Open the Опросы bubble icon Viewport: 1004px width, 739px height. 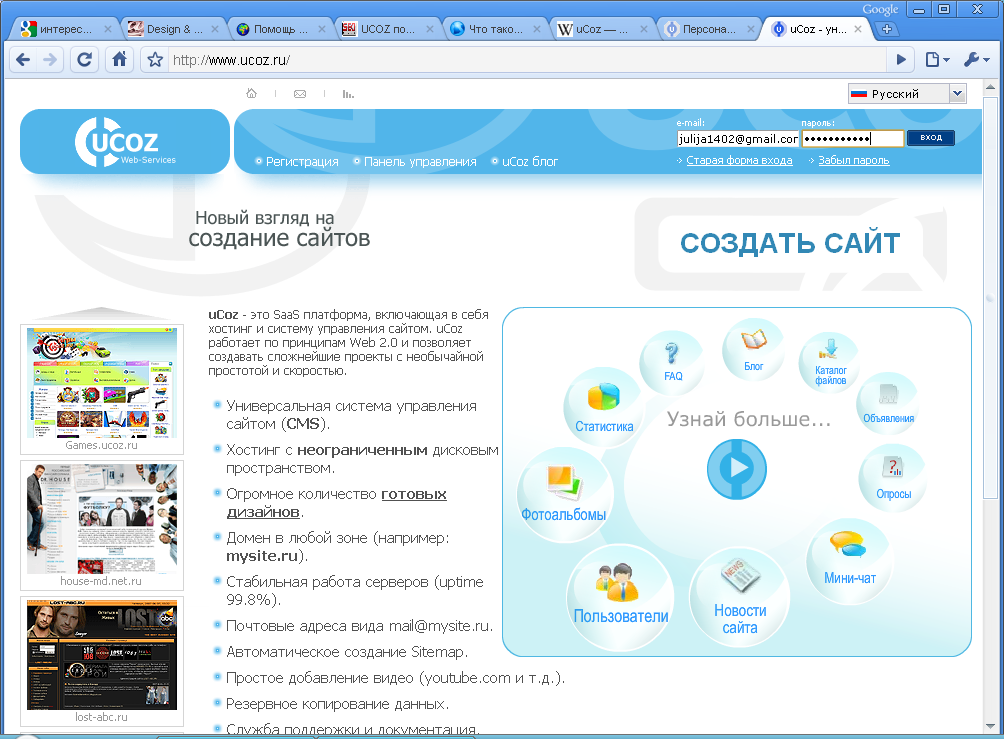(893, 477)
